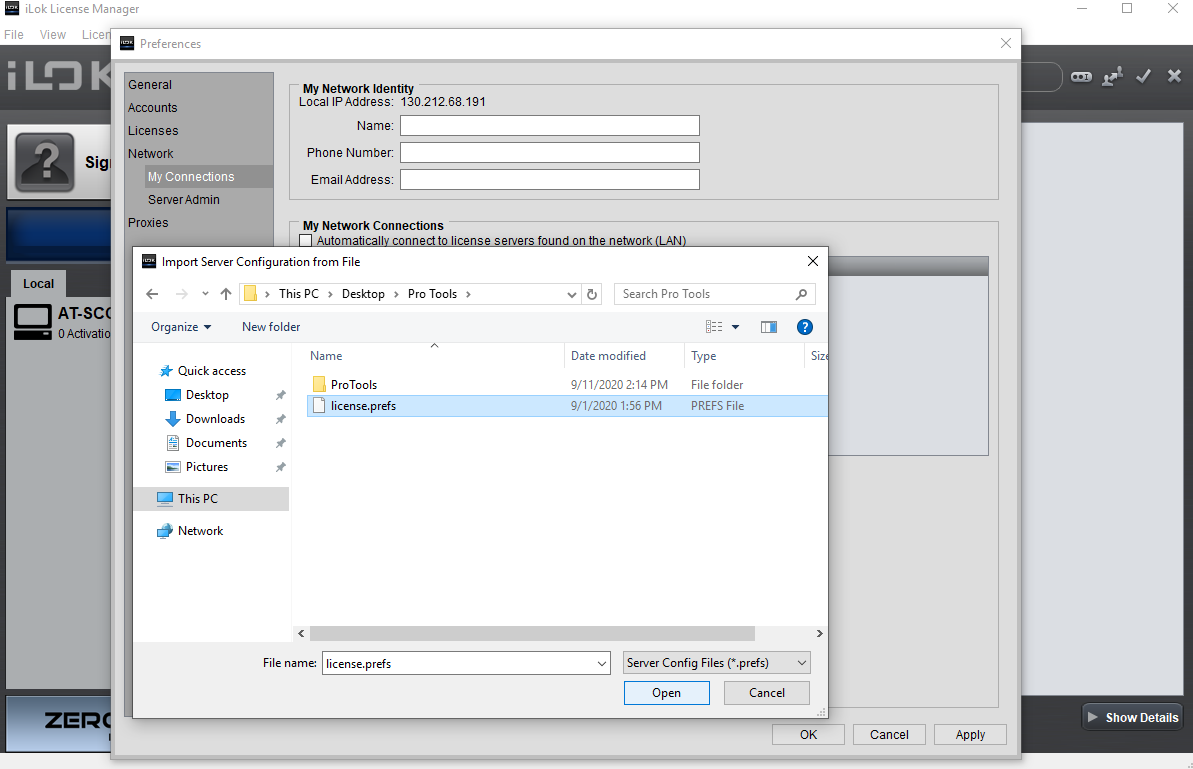Open Quick access in navigation pane
This screenshot has width=1193, height=769.
pyautogui.click(x=212, y=371)
